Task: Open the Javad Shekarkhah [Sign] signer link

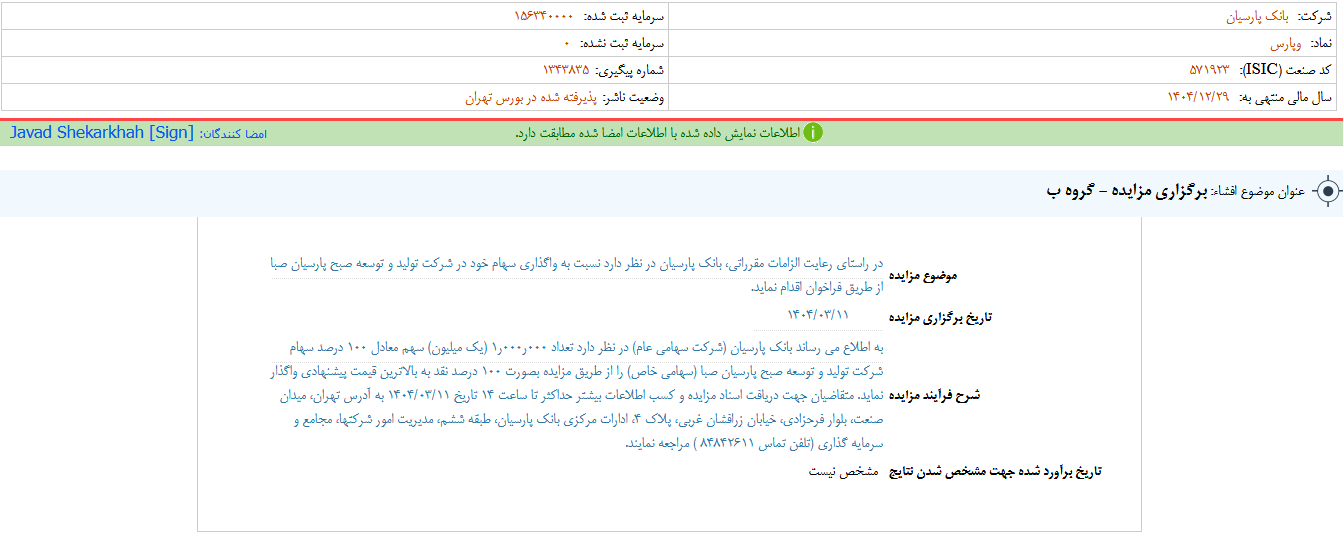Action: point(102,133)
